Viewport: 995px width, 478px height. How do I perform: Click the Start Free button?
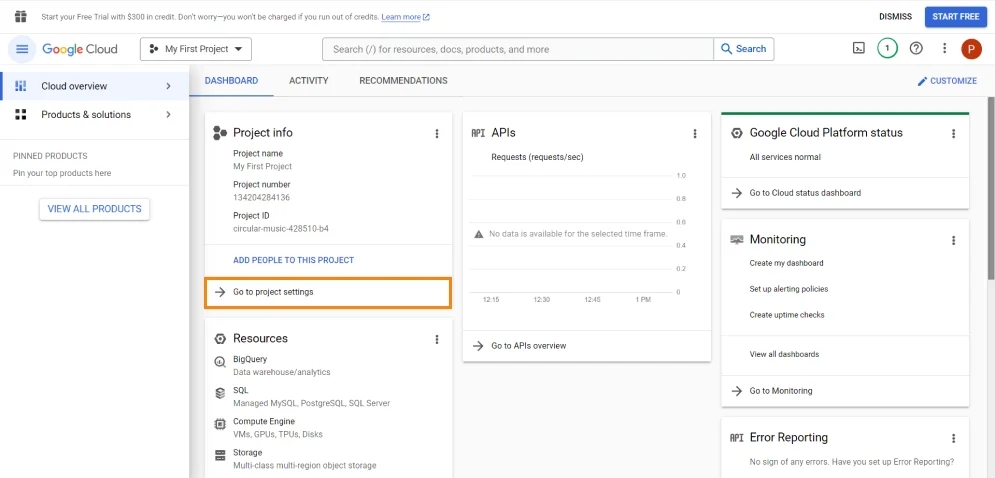(956, 17)
